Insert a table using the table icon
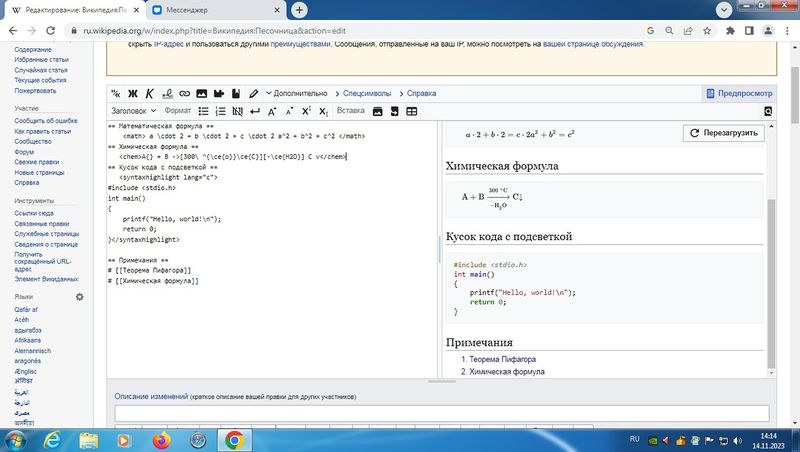This screenshot has height=452, width=800. (411, 111)
